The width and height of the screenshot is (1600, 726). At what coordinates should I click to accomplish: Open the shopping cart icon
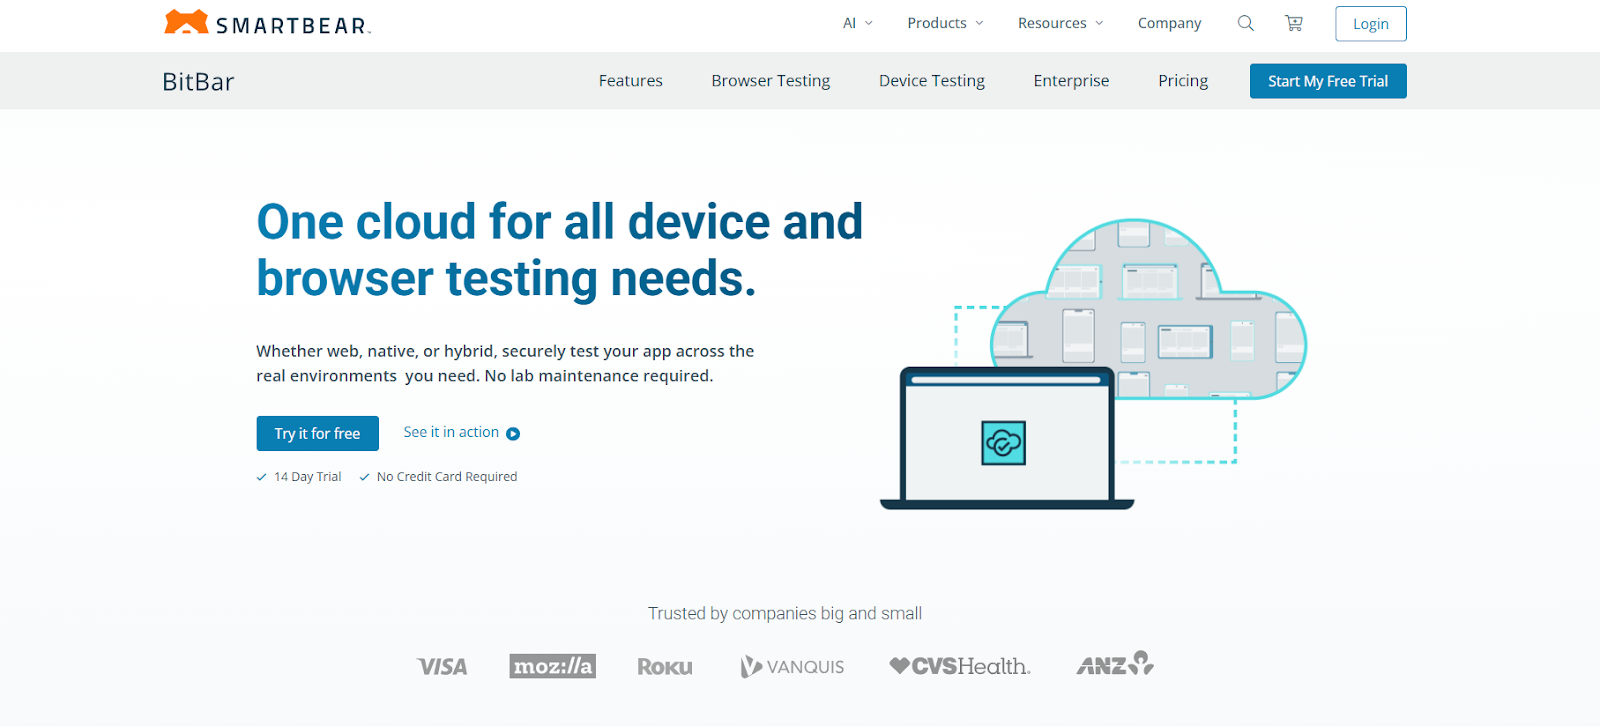point(1294,23)
